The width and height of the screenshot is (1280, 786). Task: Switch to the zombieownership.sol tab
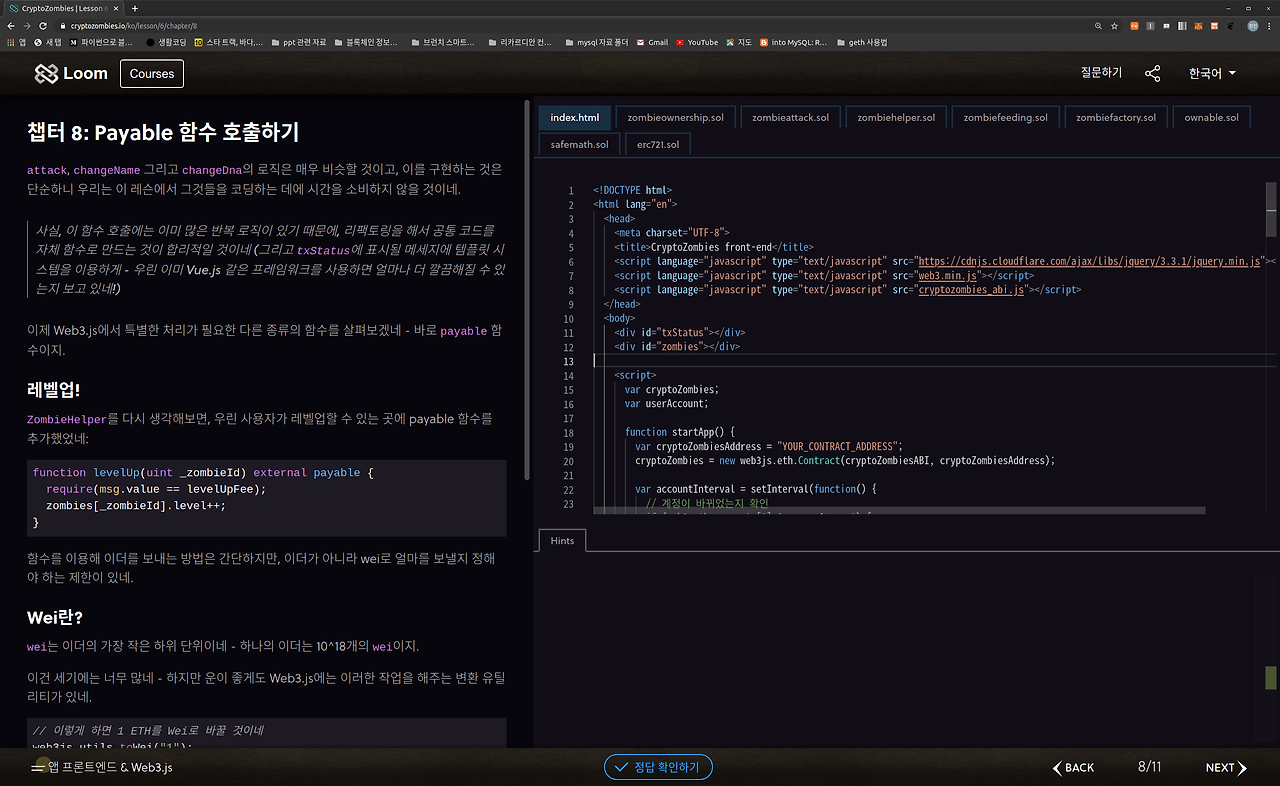pyautogui.click(x=675, y=117)
